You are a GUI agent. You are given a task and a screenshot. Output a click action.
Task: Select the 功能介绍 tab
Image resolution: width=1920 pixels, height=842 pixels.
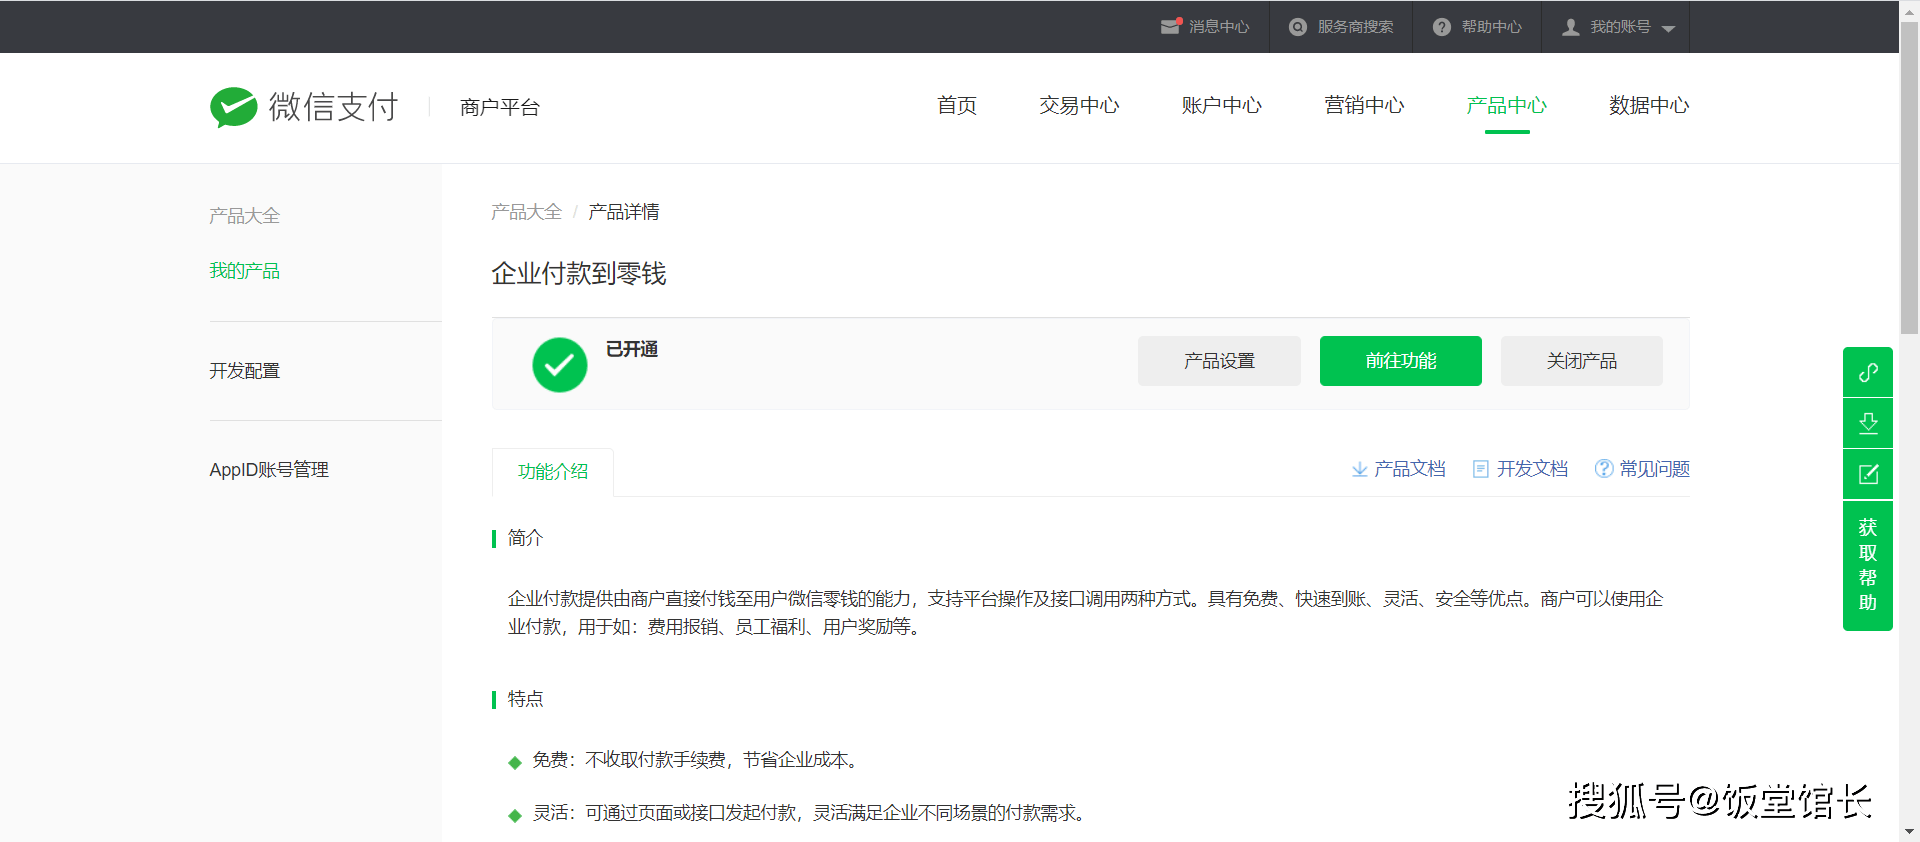tap(552, 471)
